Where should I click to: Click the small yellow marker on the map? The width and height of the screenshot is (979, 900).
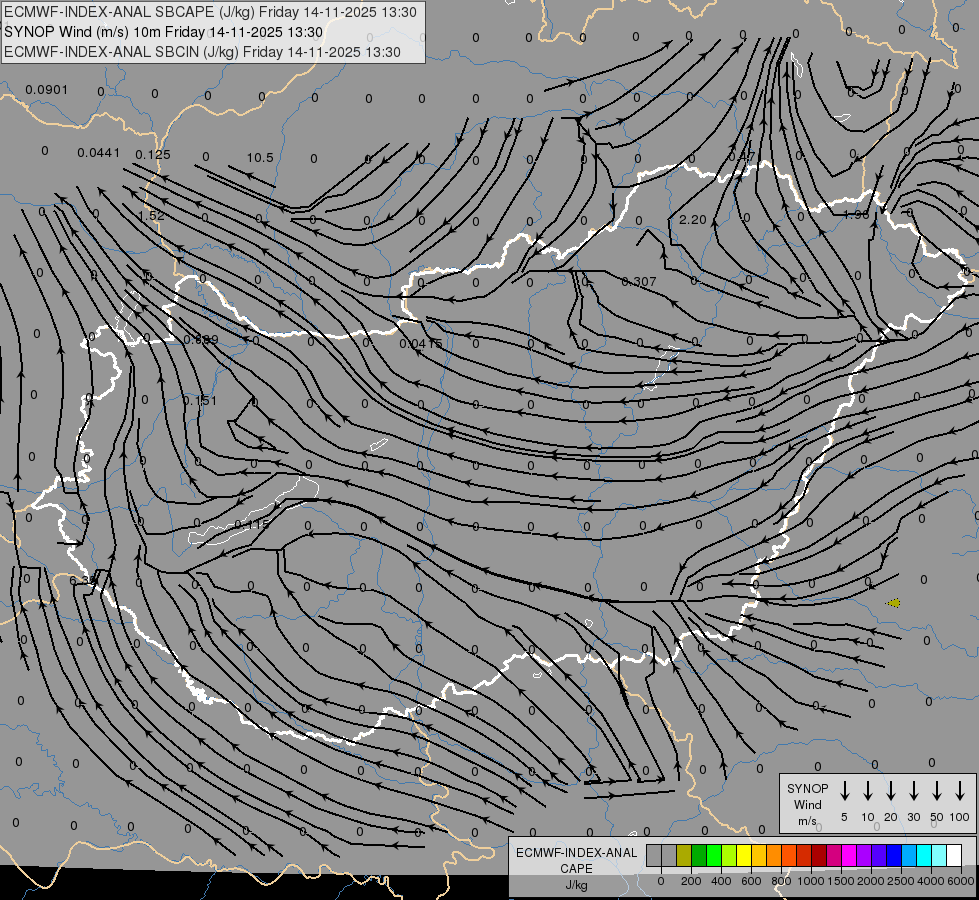tap(893, 603)
